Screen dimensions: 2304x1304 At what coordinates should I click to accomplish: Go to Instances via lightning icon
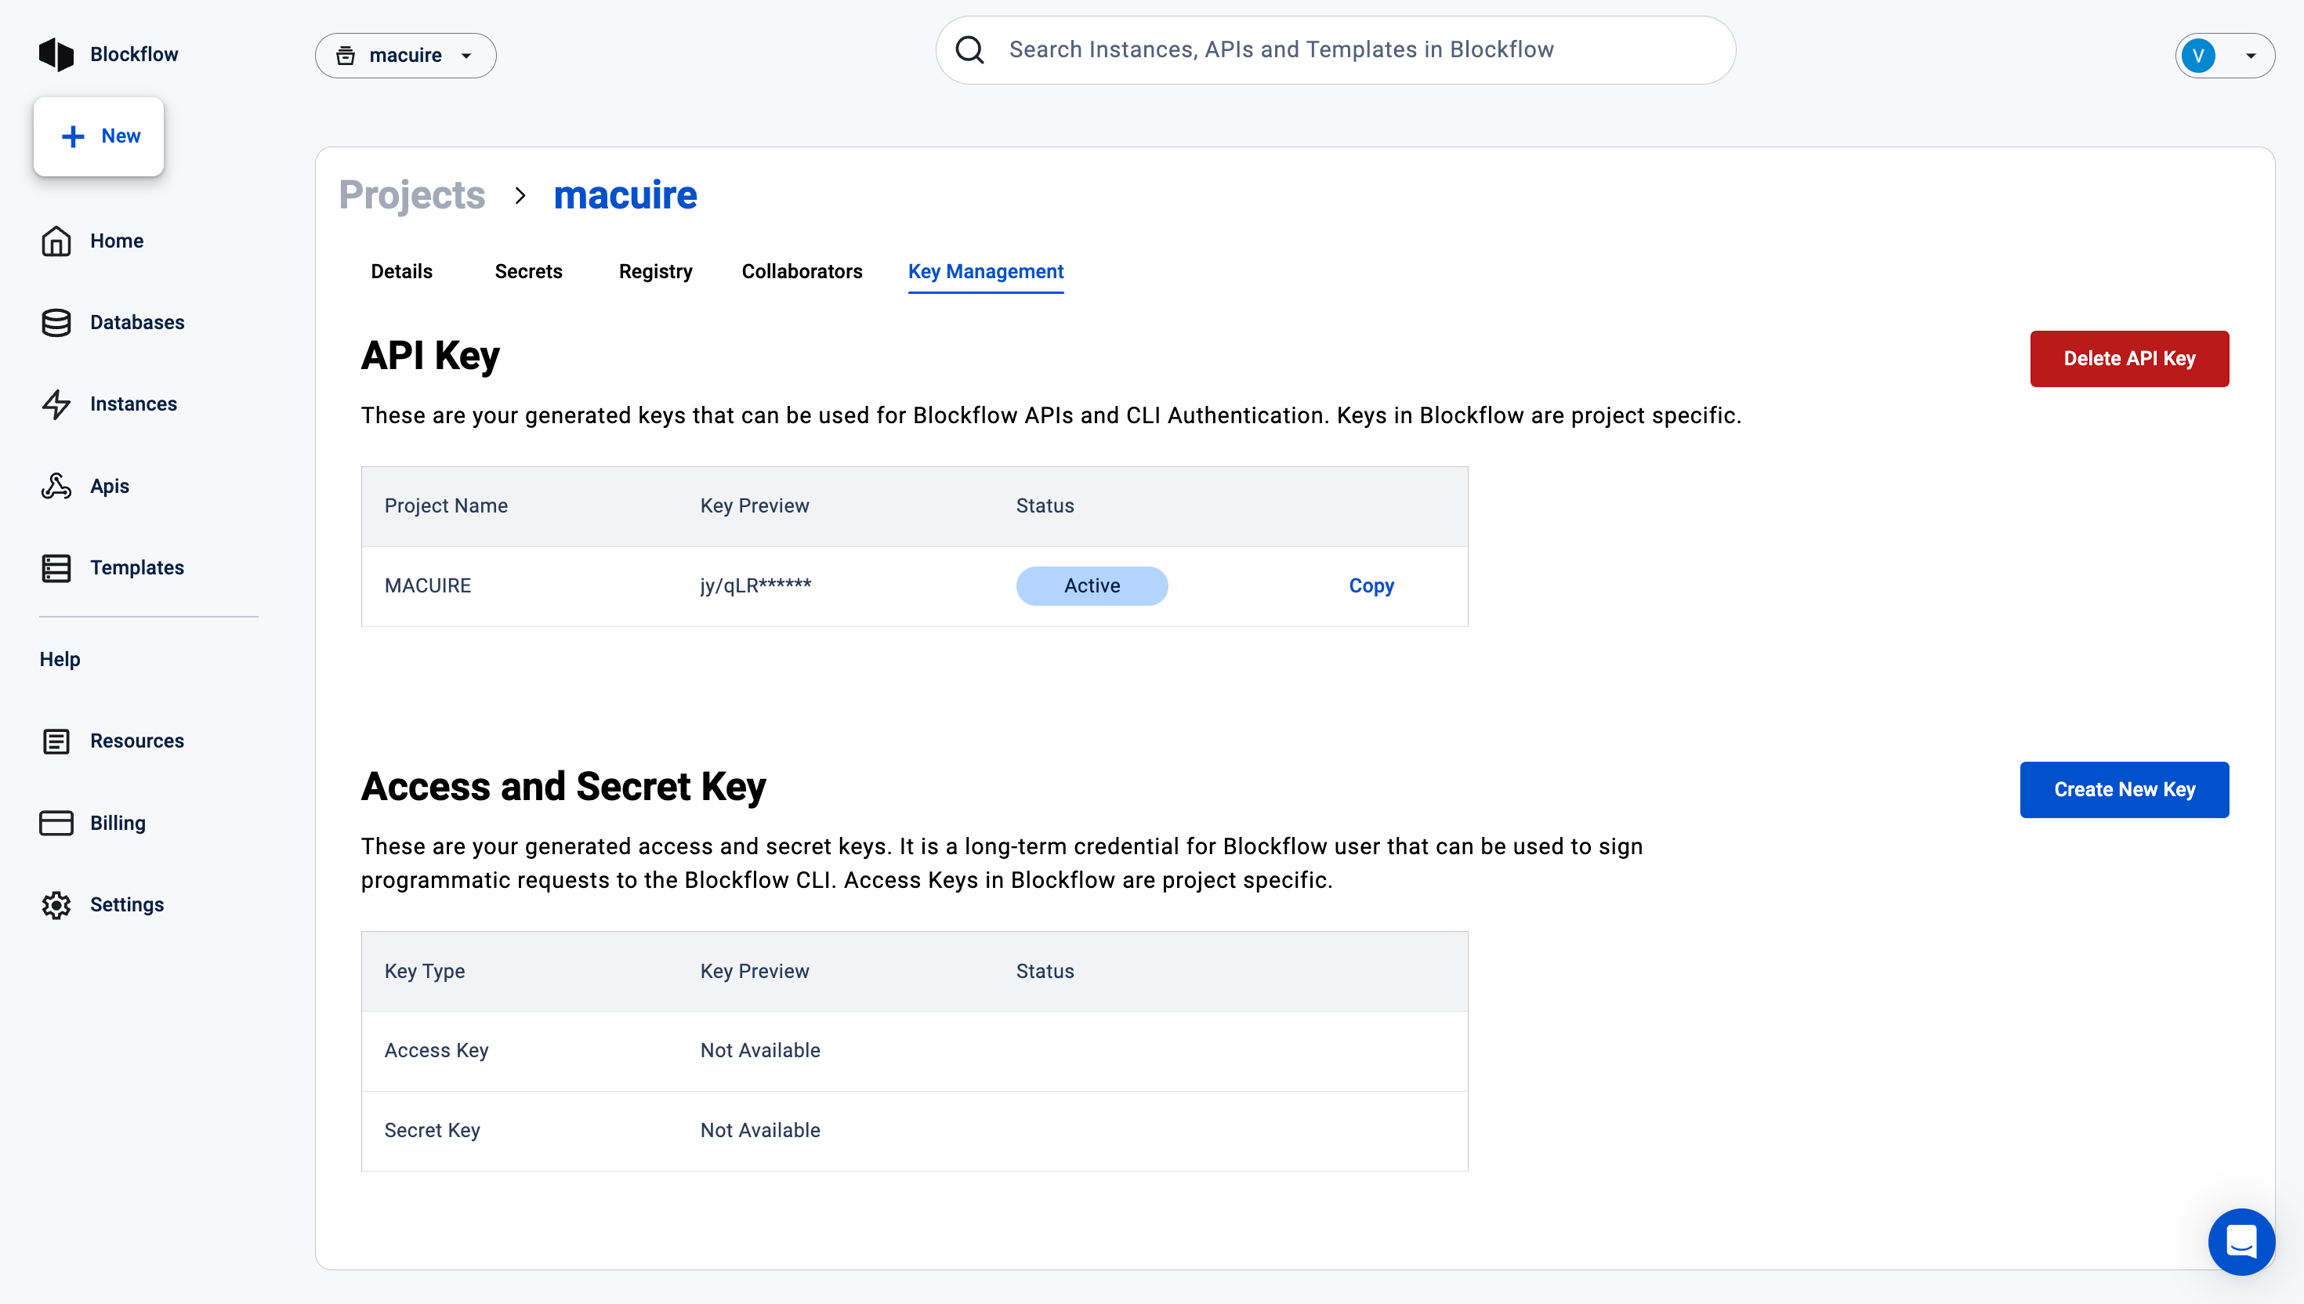tap(56, 404)
